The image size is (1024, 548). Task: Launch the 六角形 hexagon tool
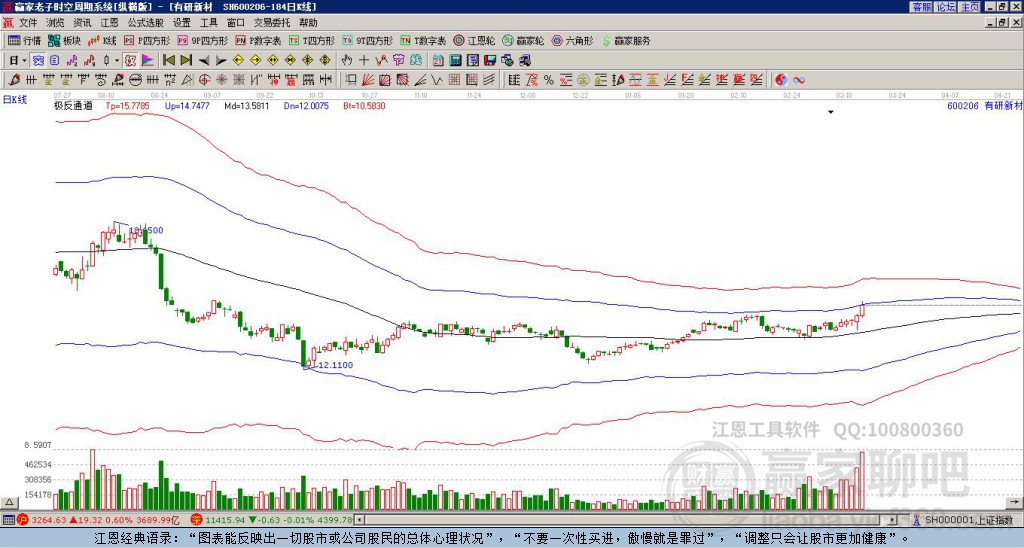pos(571,41)
